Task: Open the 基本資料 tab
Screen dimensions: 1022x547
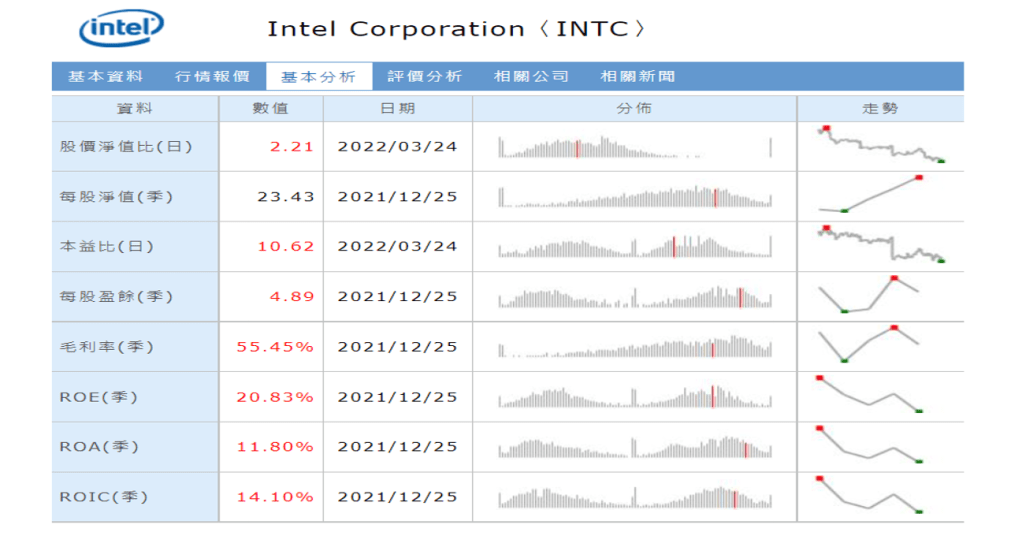Action: pyautogui.click(x=105, y=76)
